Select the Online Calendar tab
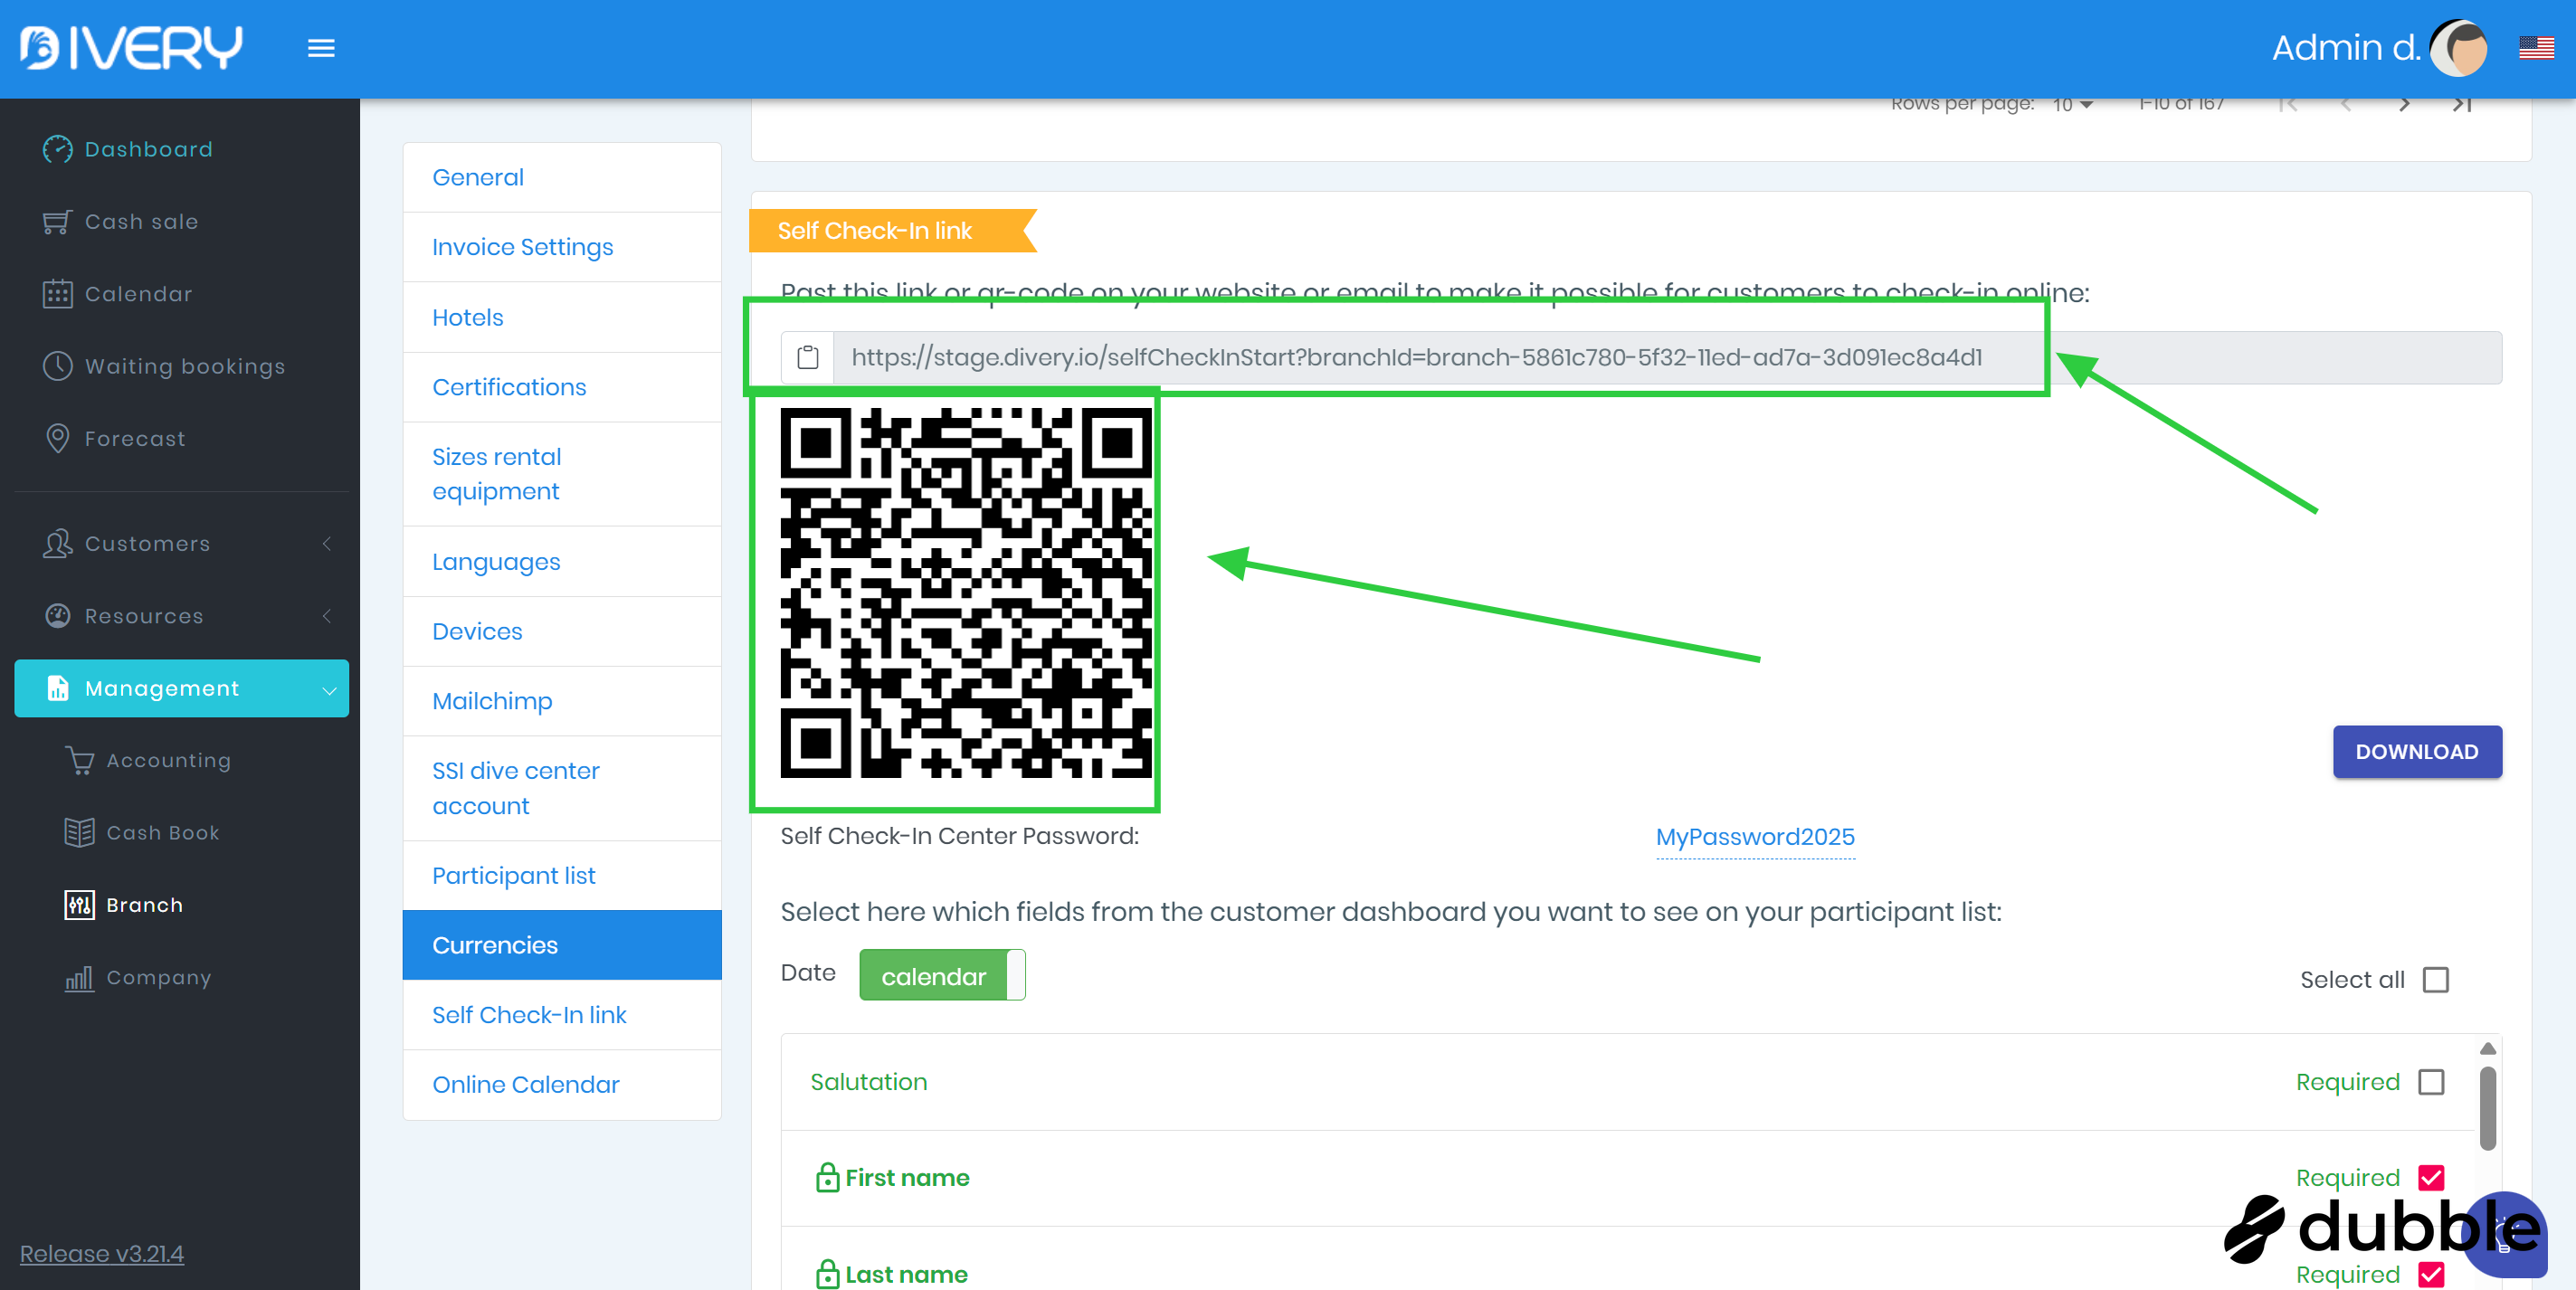 [x=525, y=1084]
